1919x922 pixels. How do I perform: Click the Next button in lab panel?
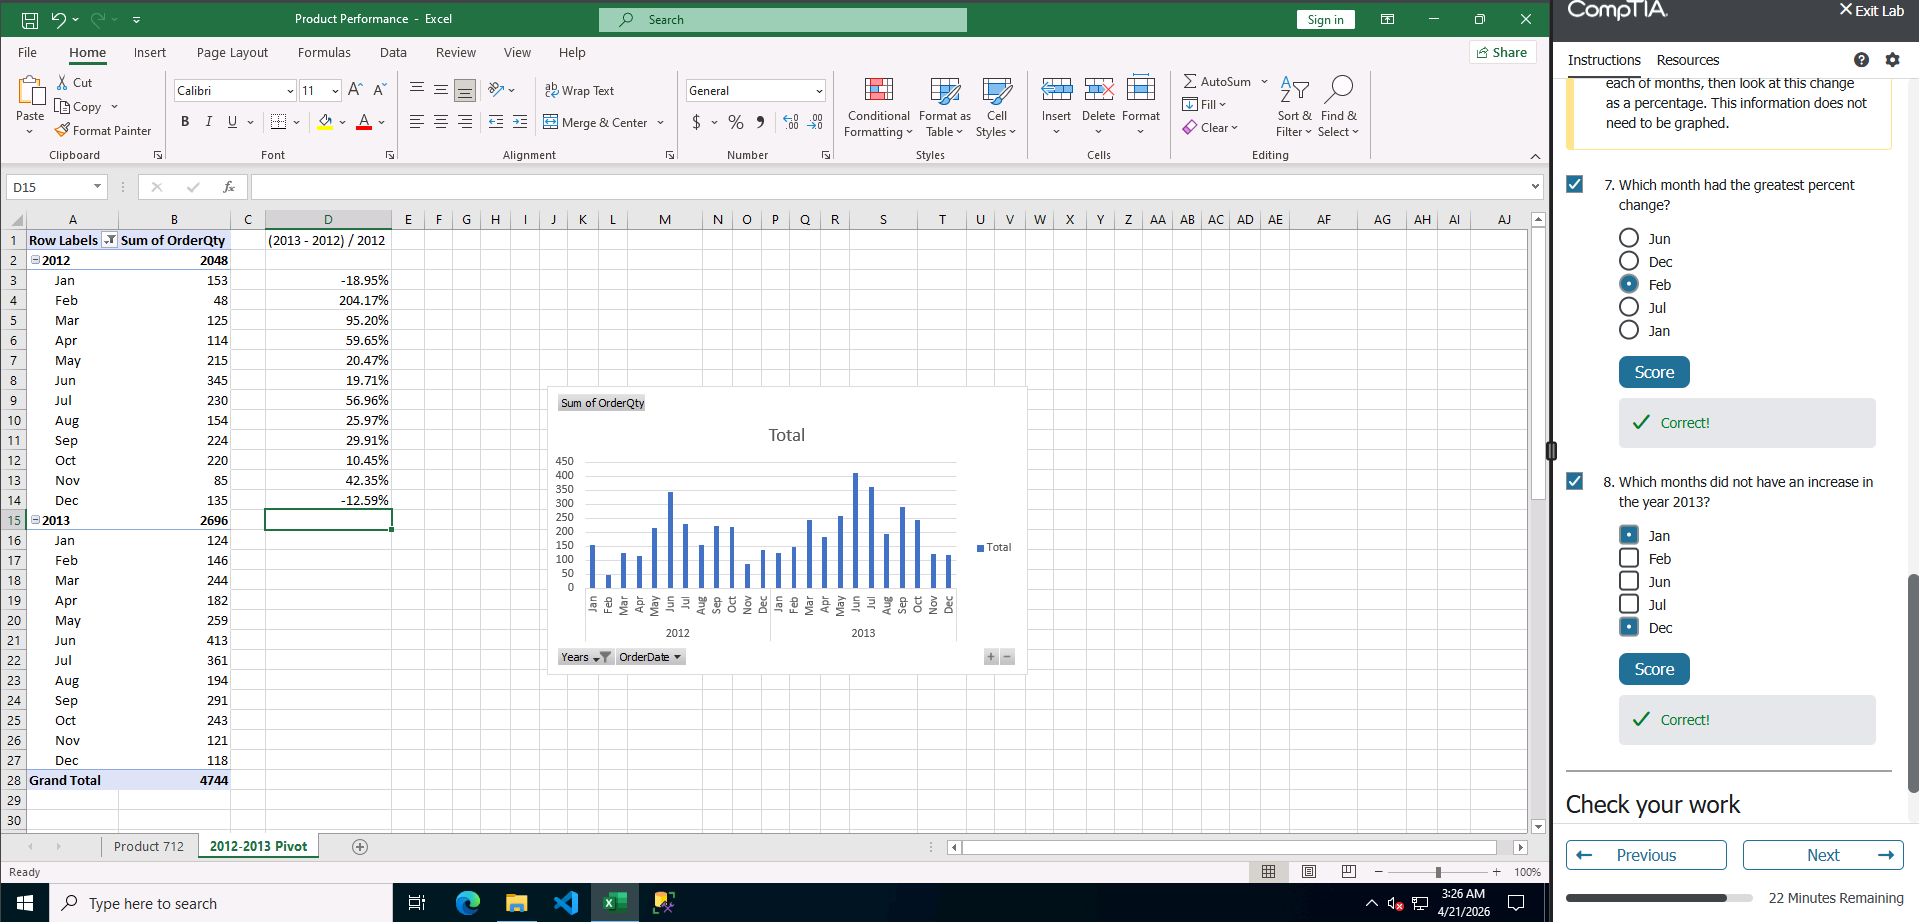(1822, 855)
